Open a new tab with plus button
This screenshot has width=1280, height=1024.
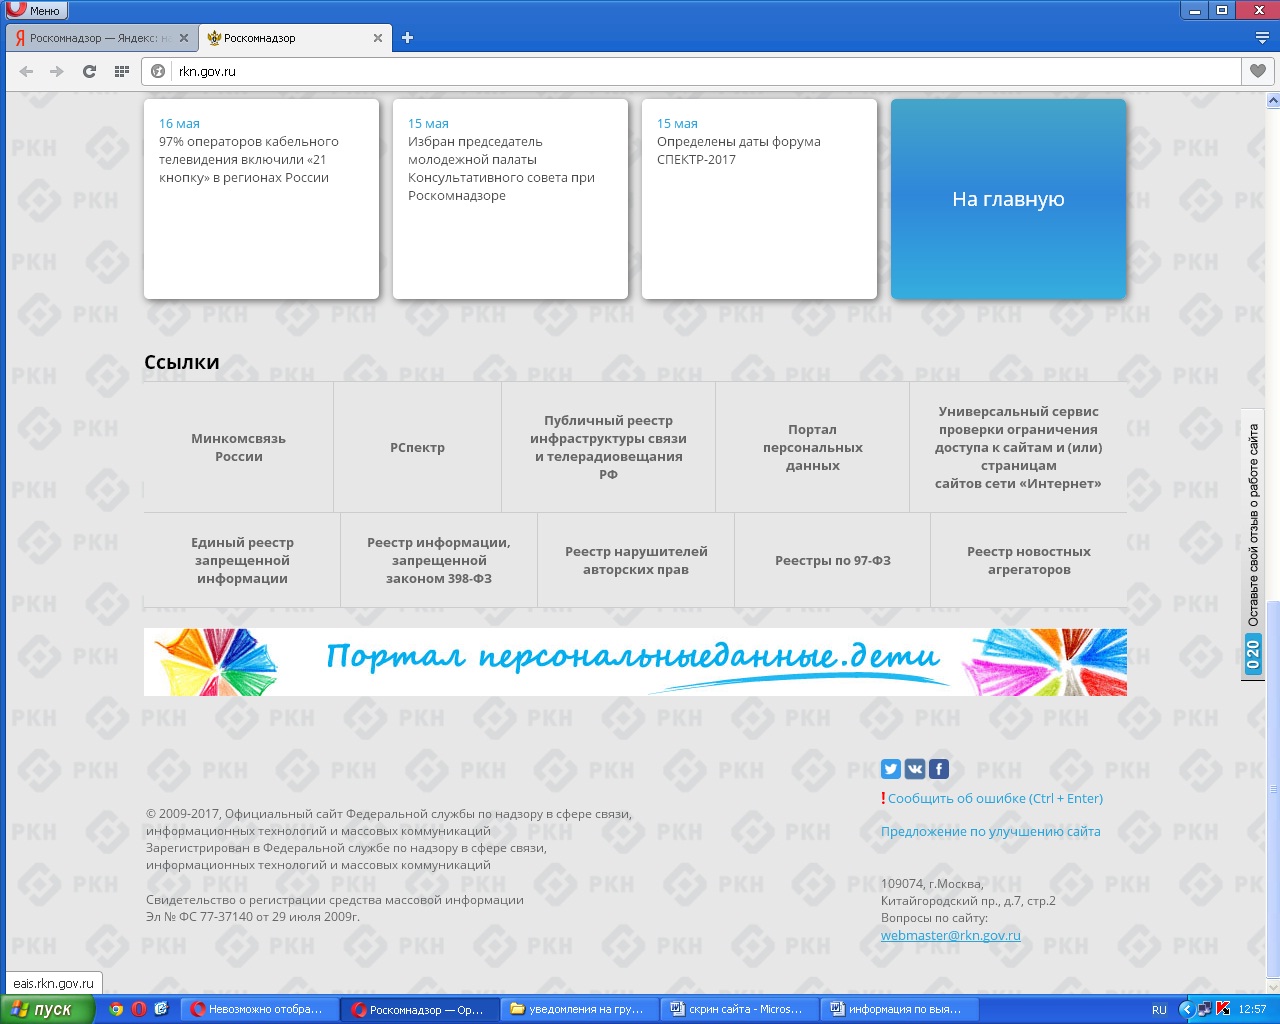pyautogui.click(x=407, y=38)
